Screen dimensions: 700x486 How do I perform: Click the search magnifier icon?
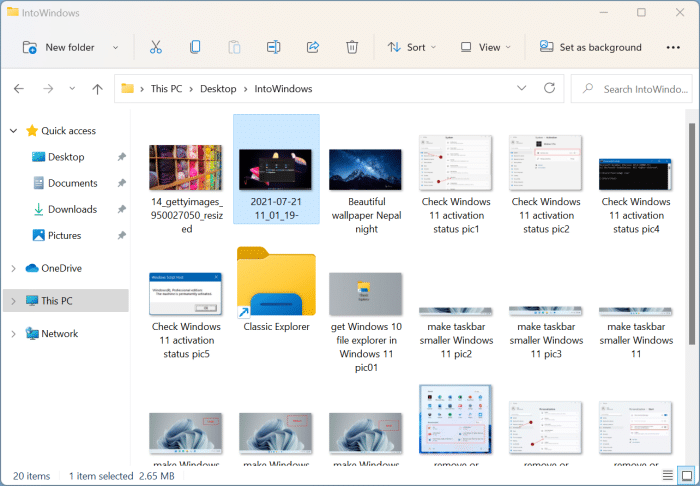click(588, 88)
